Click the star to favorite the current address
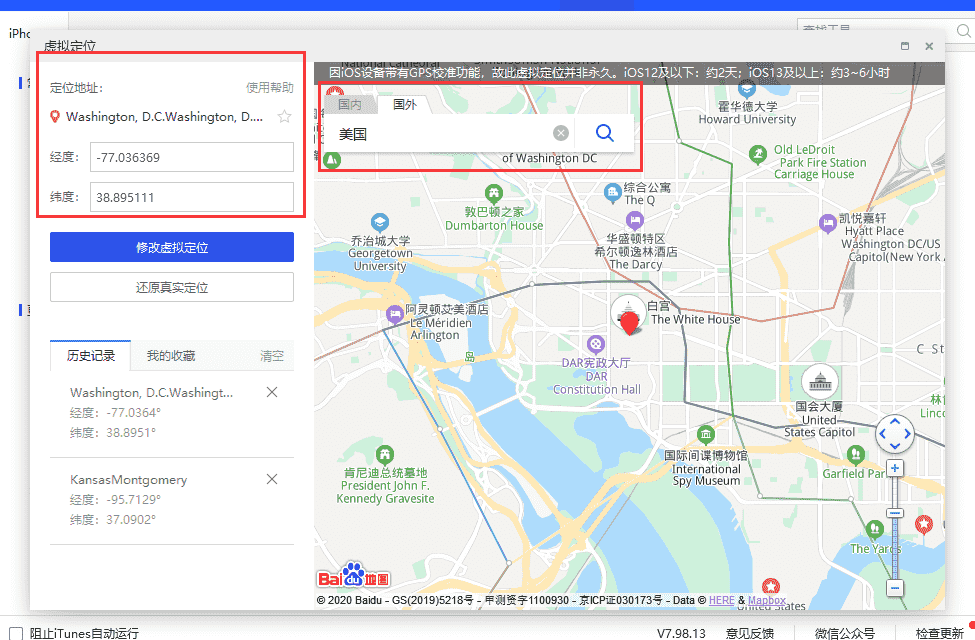This screenshot has width=975, height=640. point(284,116)
